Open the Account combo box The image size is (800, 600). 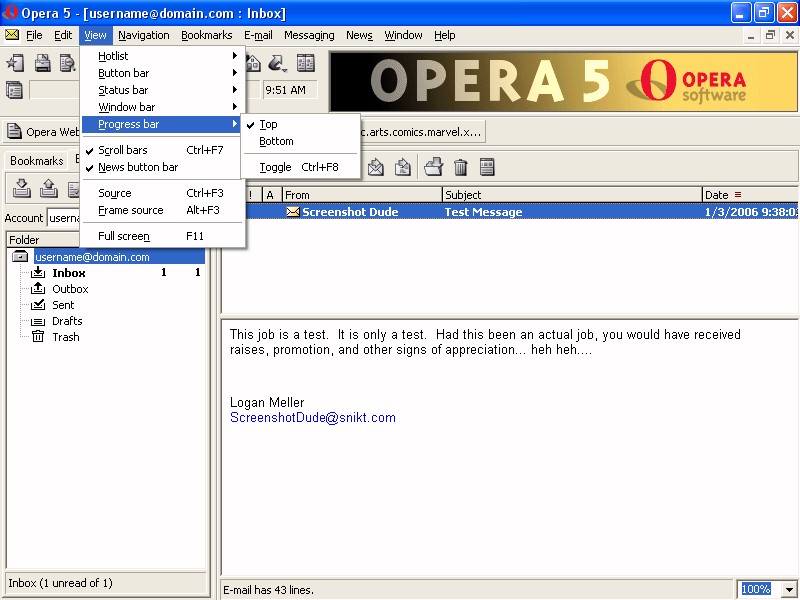tap(64, 218)
